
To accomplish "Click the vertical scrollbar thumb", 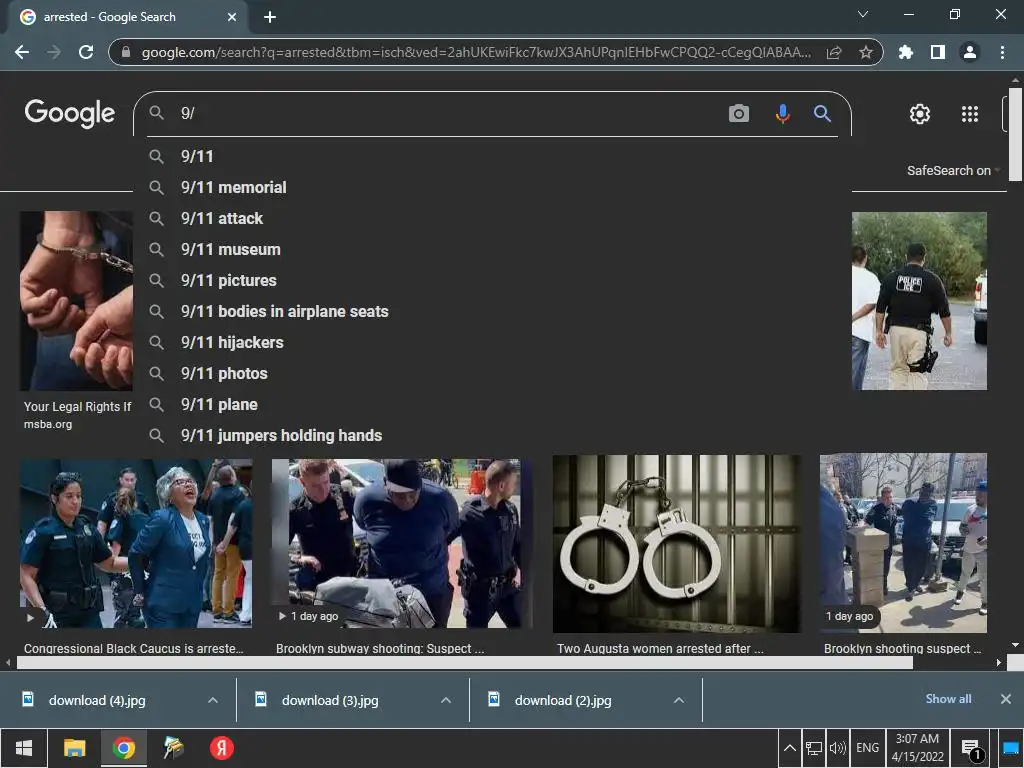I will [1015, 134].
